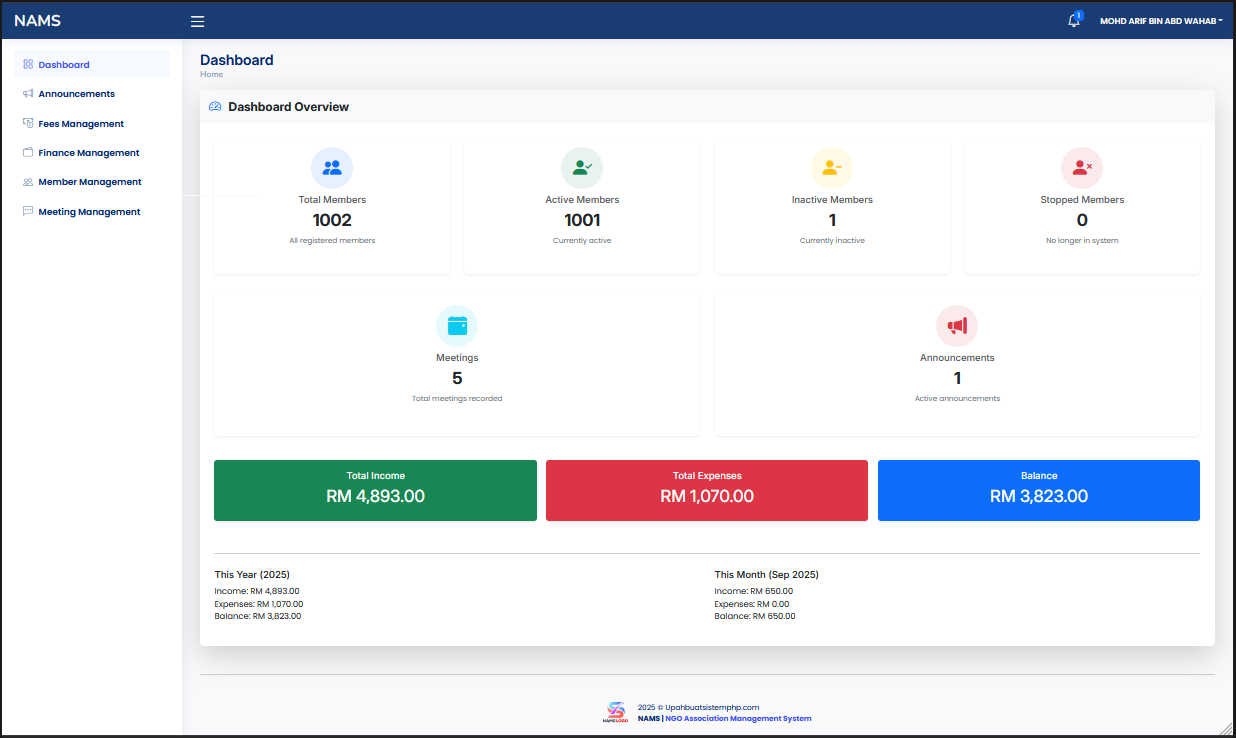This screenshot has width=1236, height=738.
Task: Click the Dashboard grid icon in sidebar
Action: click(28, 64)
